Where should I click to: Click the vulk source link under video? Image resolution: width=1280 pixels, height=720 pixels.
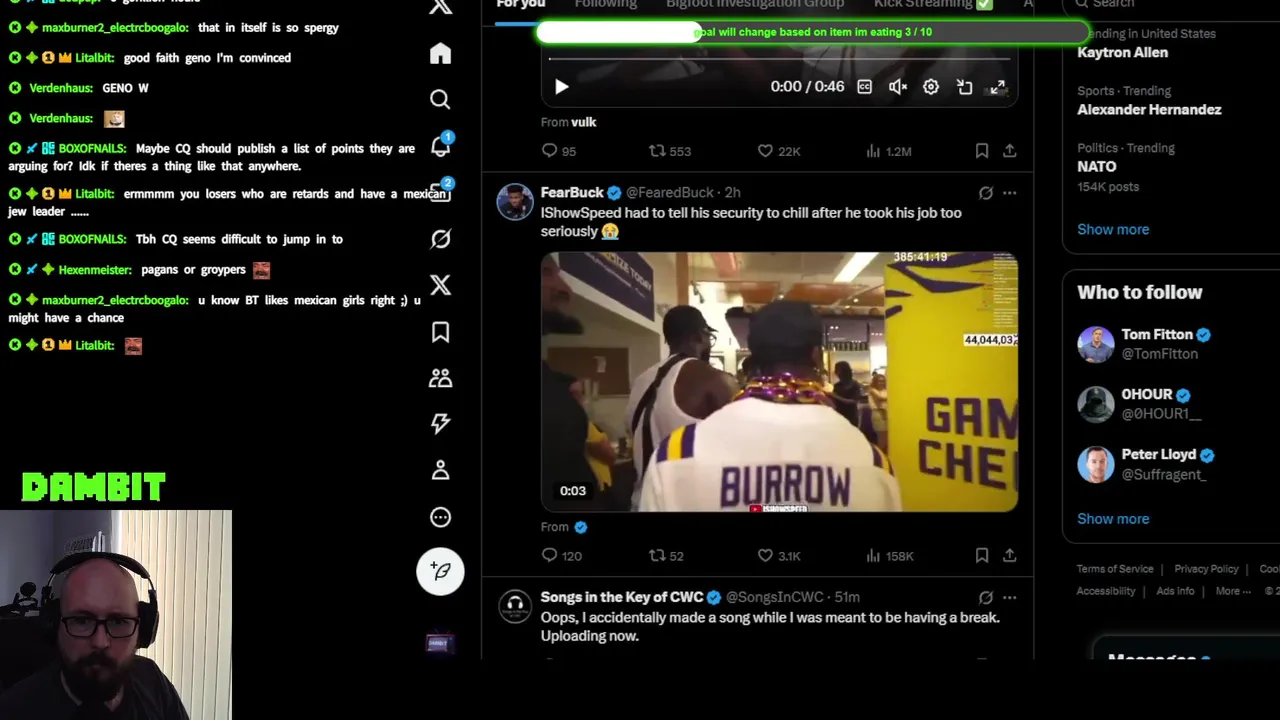pos(583,122)
